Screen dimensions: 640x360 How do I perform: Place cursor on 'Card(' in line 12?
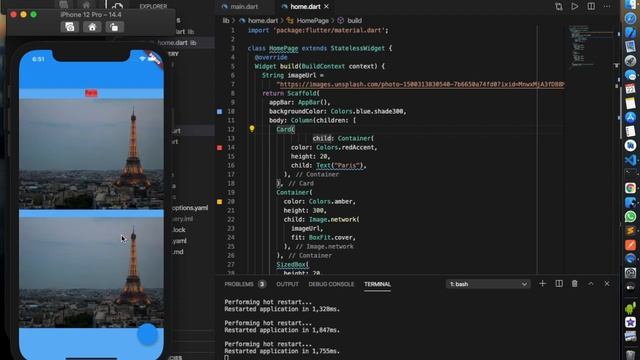coord(285,129)
